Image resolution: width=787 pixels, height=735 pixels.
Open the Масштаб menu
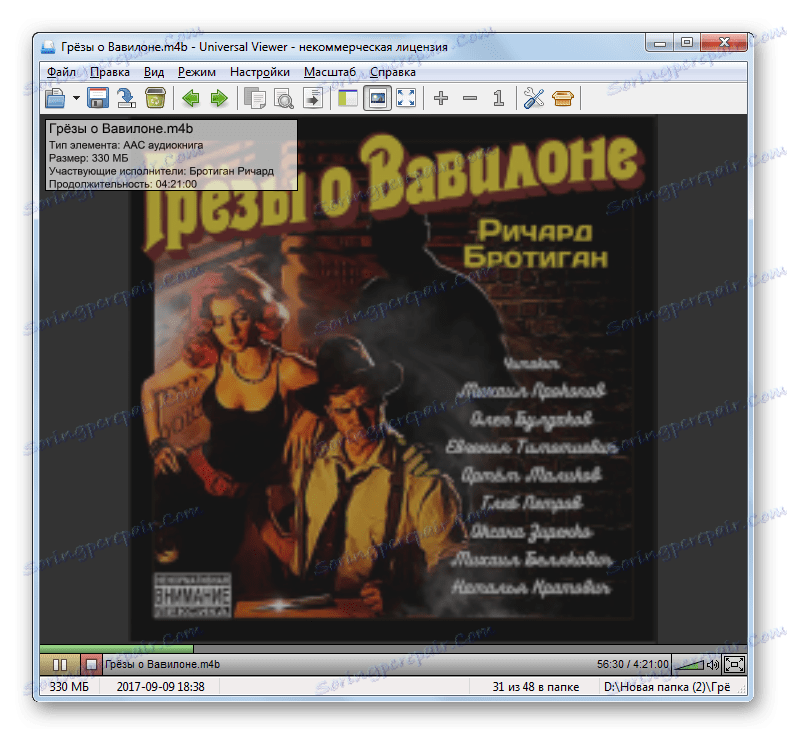(x=330, y=72)
